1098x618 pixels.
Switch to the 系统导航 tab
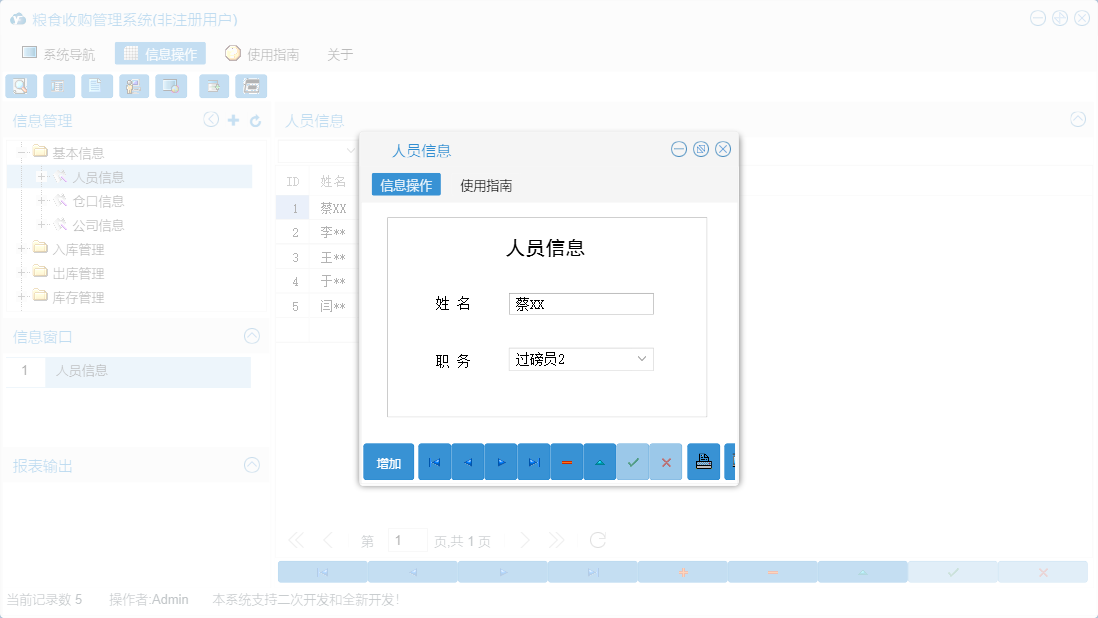(59, 53)
